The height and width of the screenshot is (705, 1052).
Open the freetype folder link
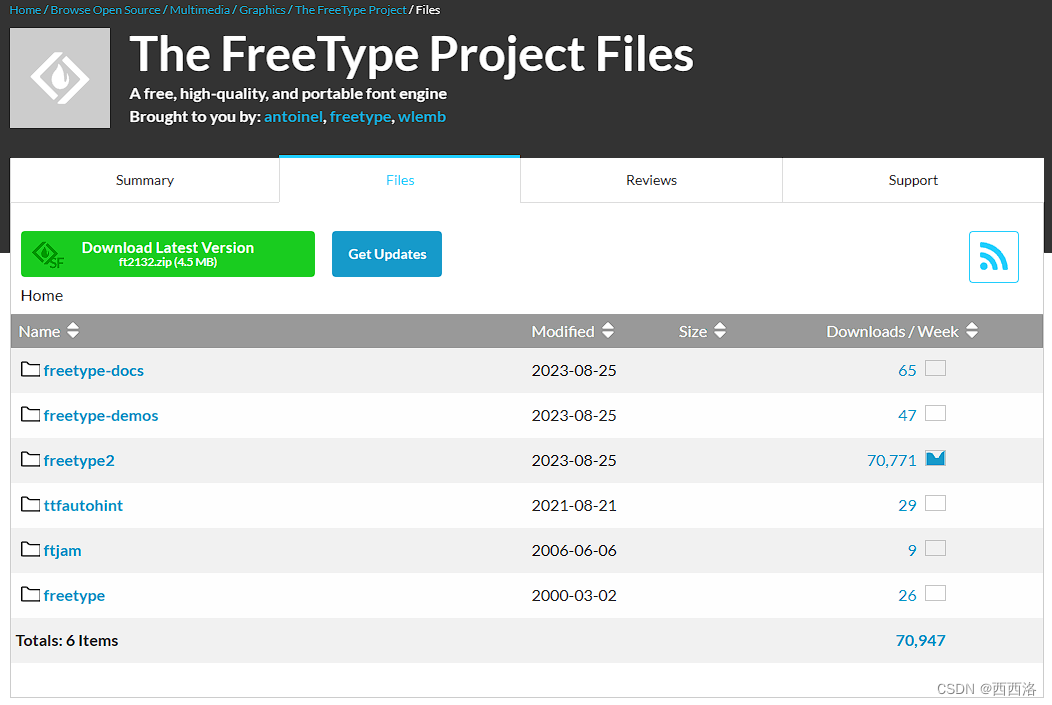tap(74, 595)
